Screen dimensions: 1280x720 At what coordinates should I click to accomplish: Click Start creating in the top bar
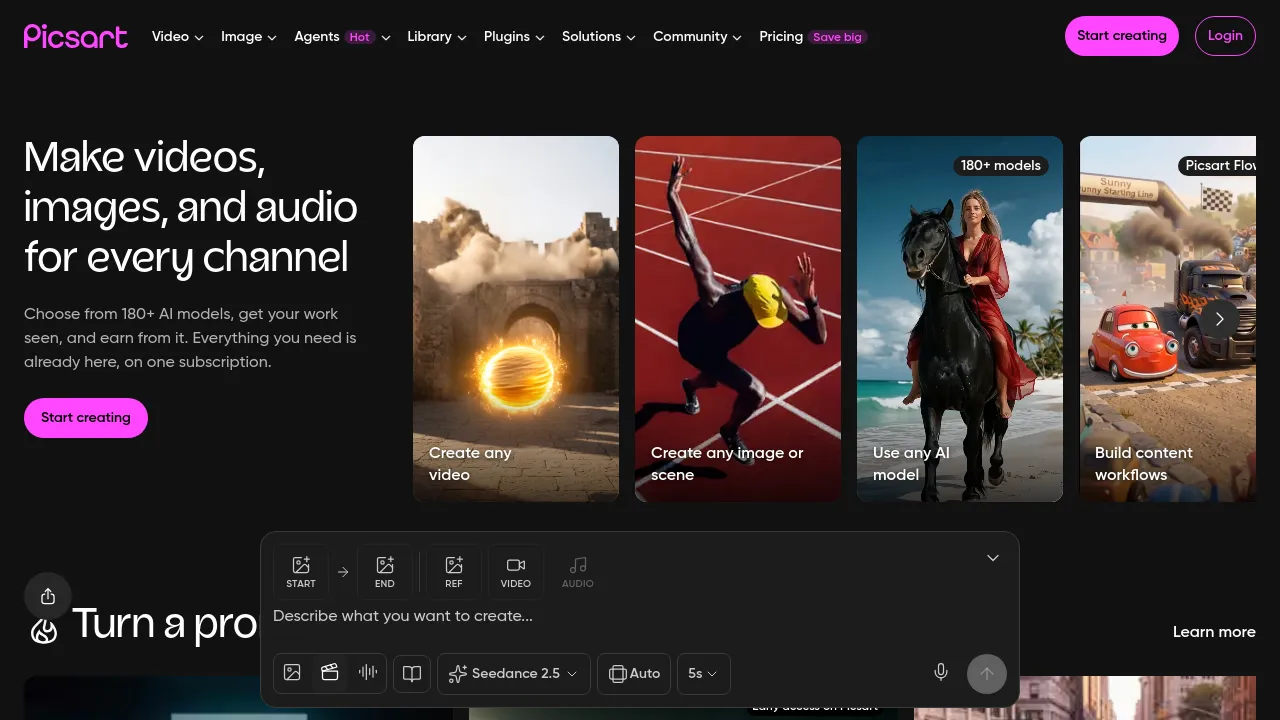pos(1122,36)
